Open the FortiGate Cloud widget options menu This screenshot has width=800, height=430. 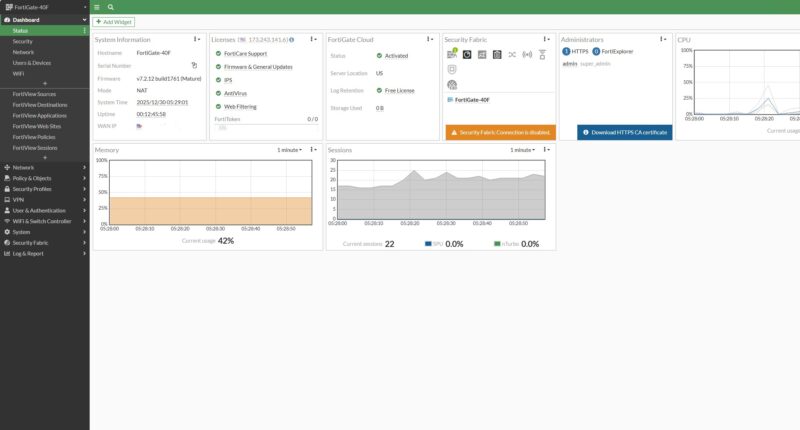430,39
